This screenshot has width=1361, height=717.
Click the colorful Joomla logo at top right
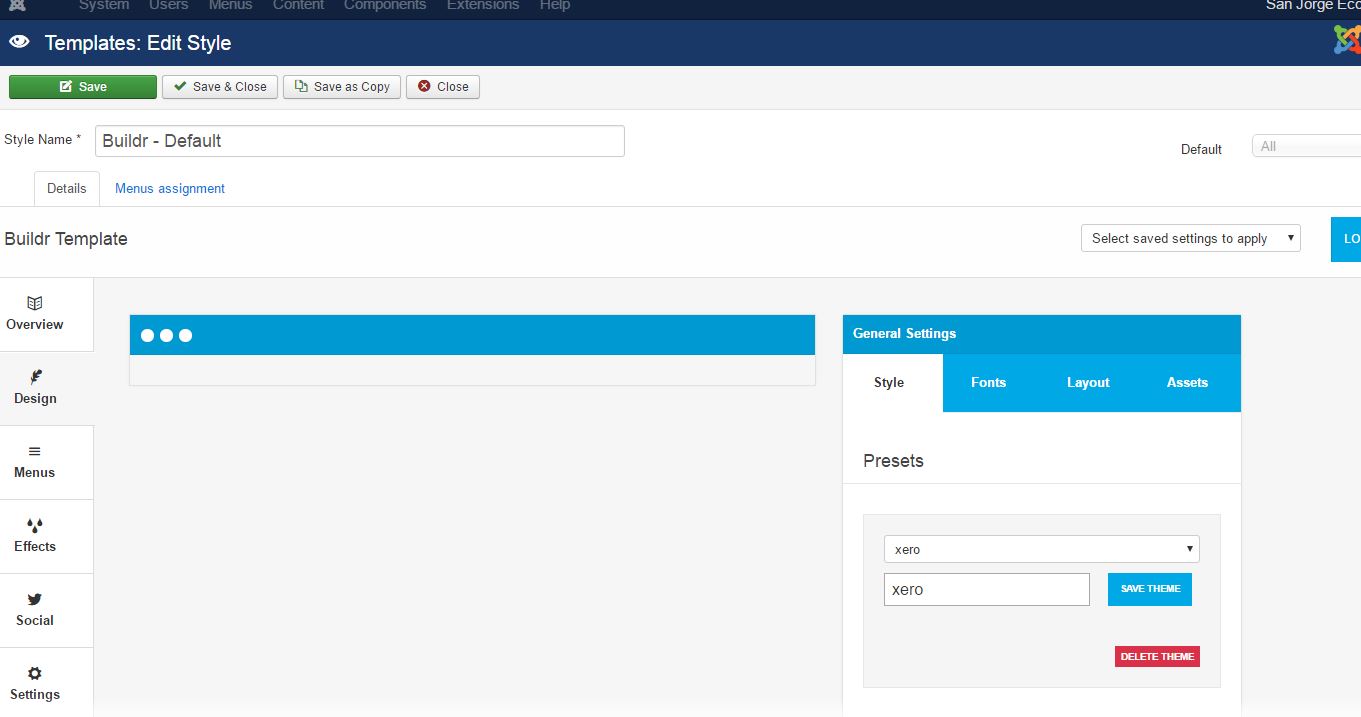1348,40
